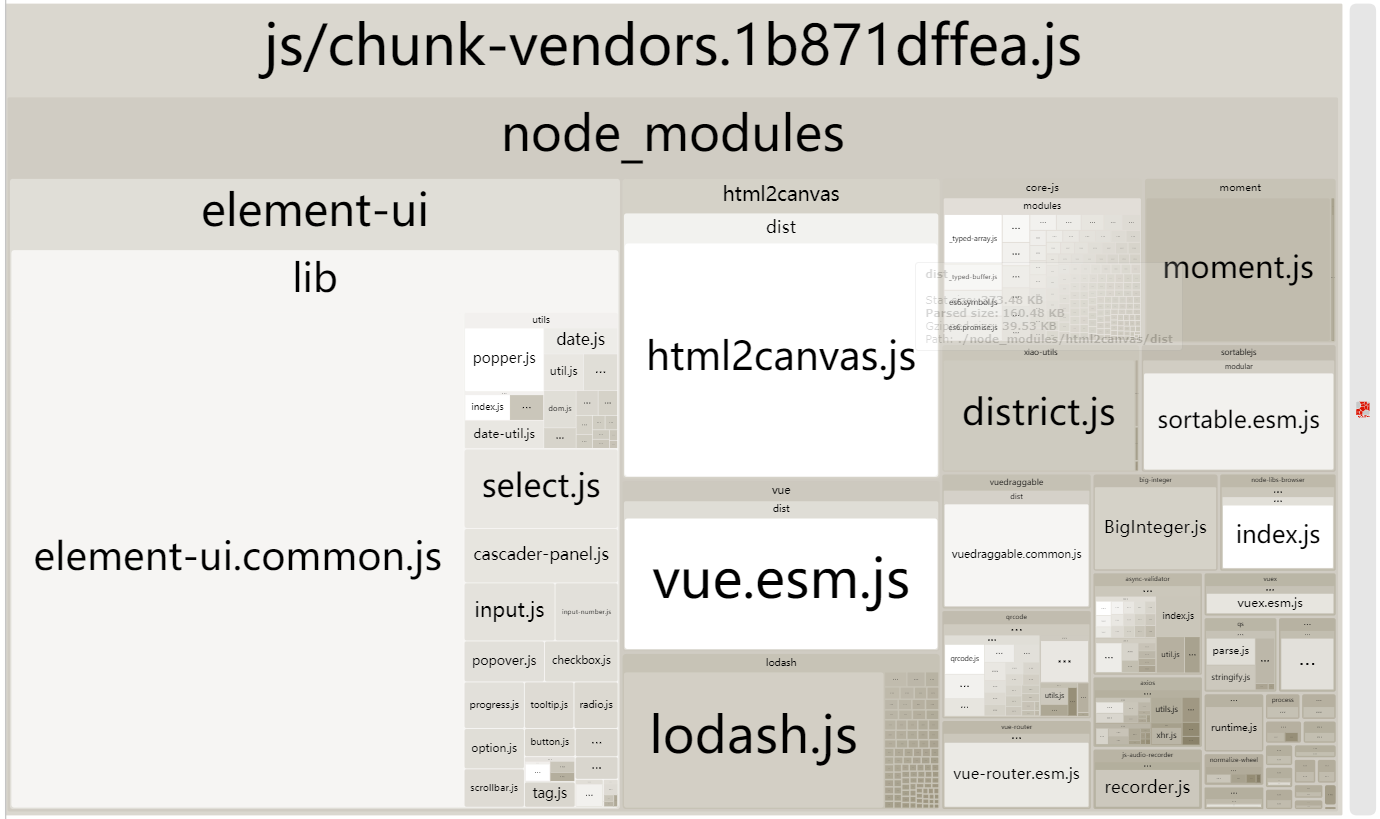This screenshot has height=819, width=1380.
Task: Select the scrollbar.js block in element-ui
Action: 494,788
